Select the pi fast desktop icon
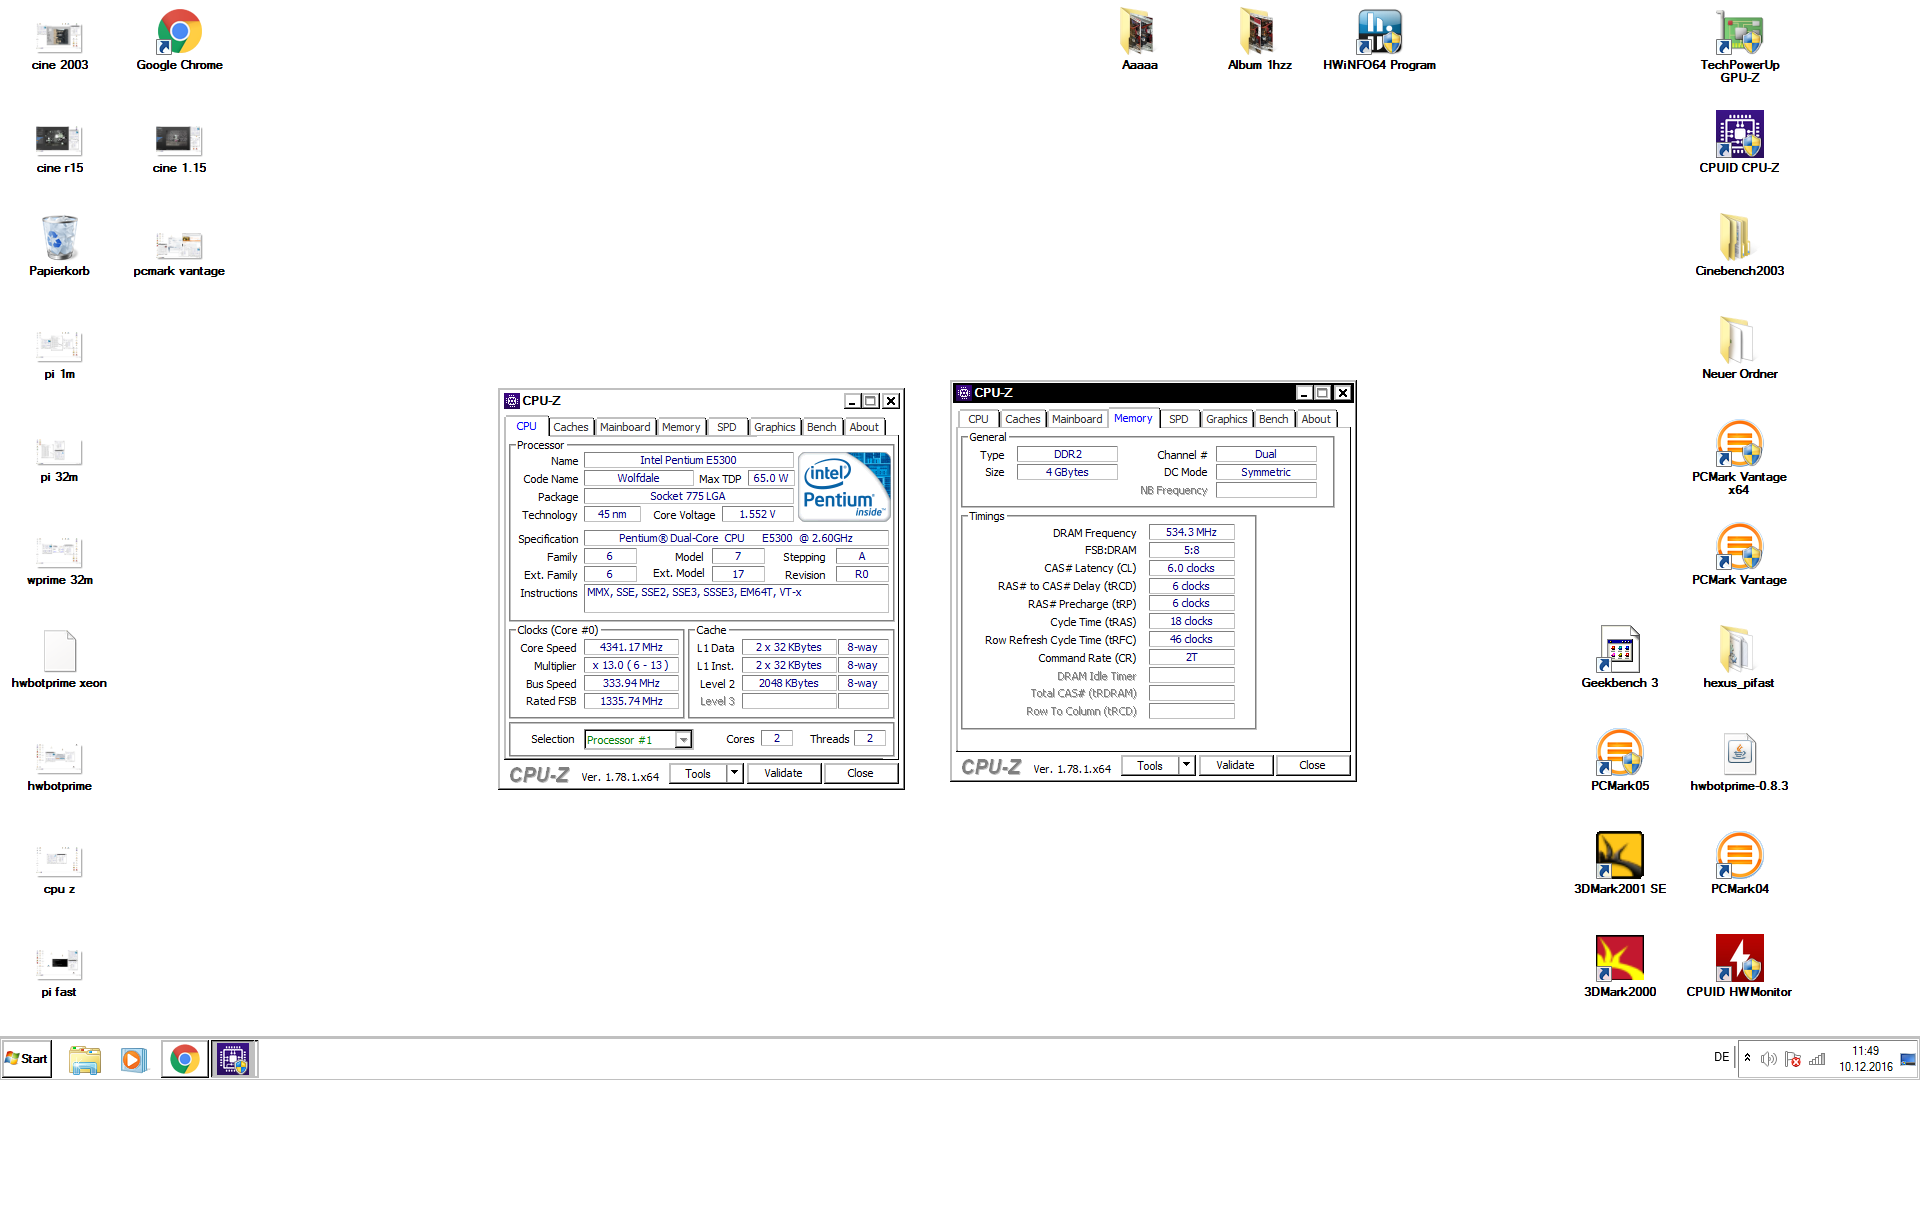Screen dimensions: 1920x1210 [x=59, y=972]
